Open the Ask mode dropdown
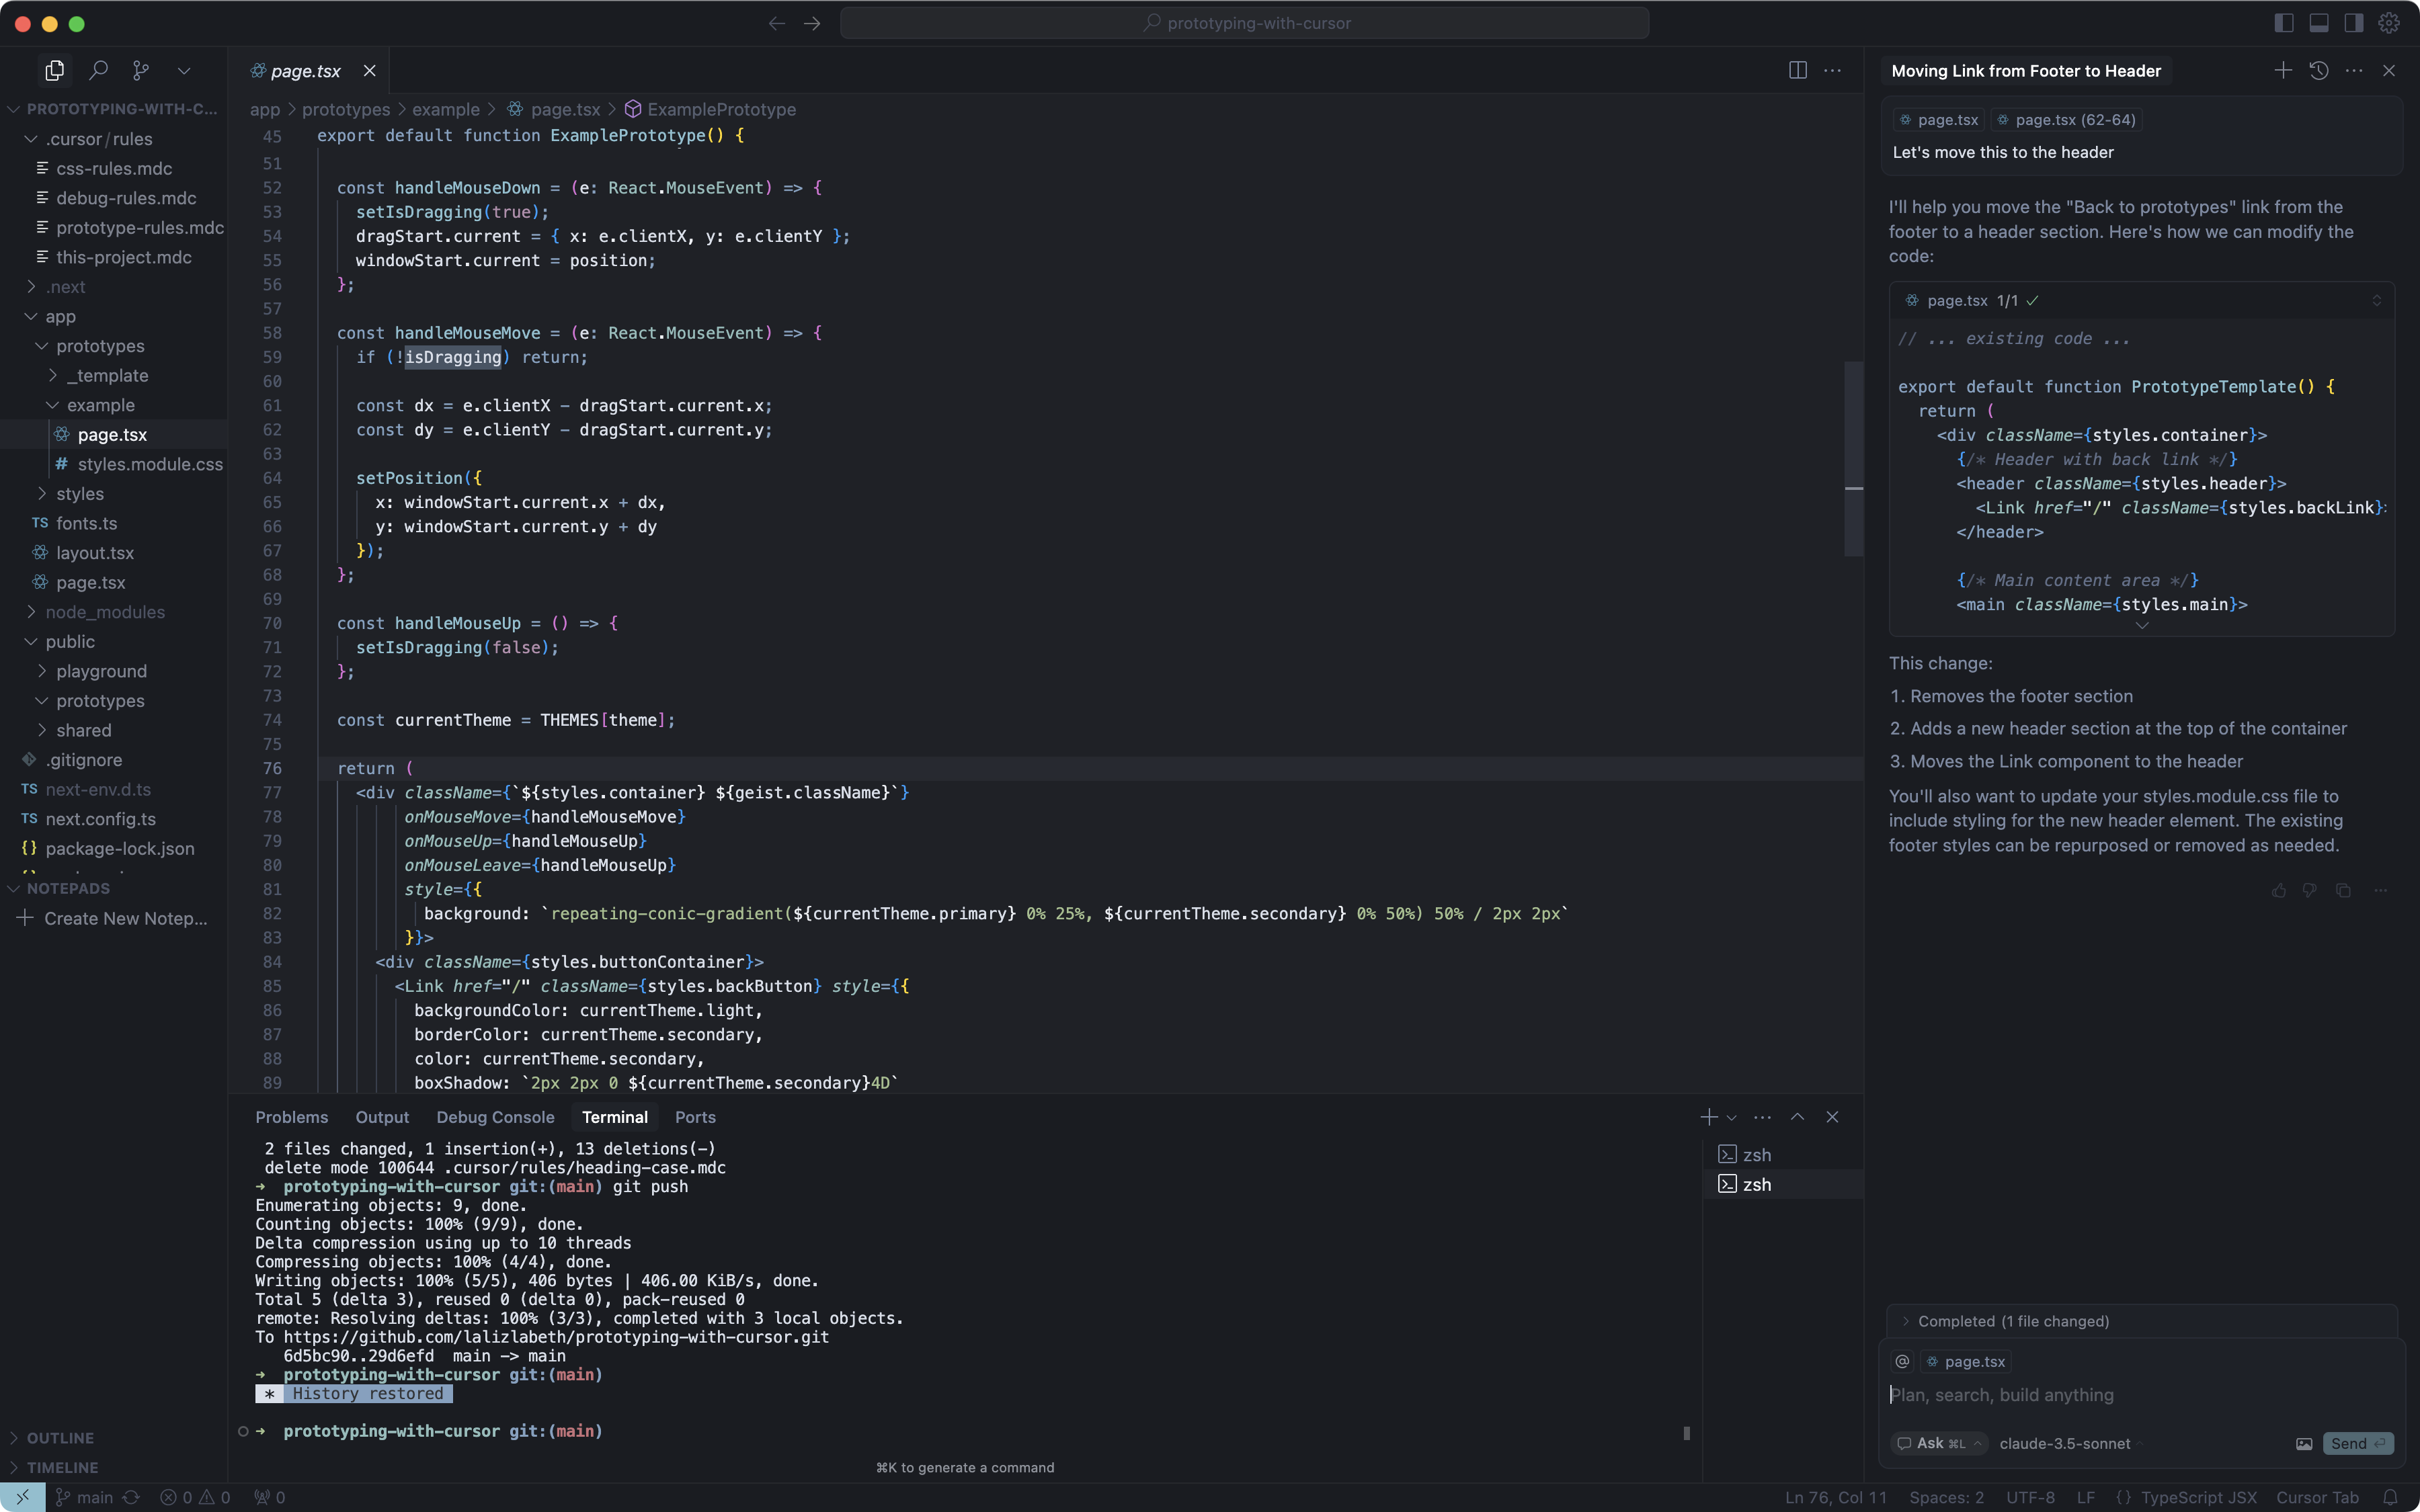 pos(1939,1443)
